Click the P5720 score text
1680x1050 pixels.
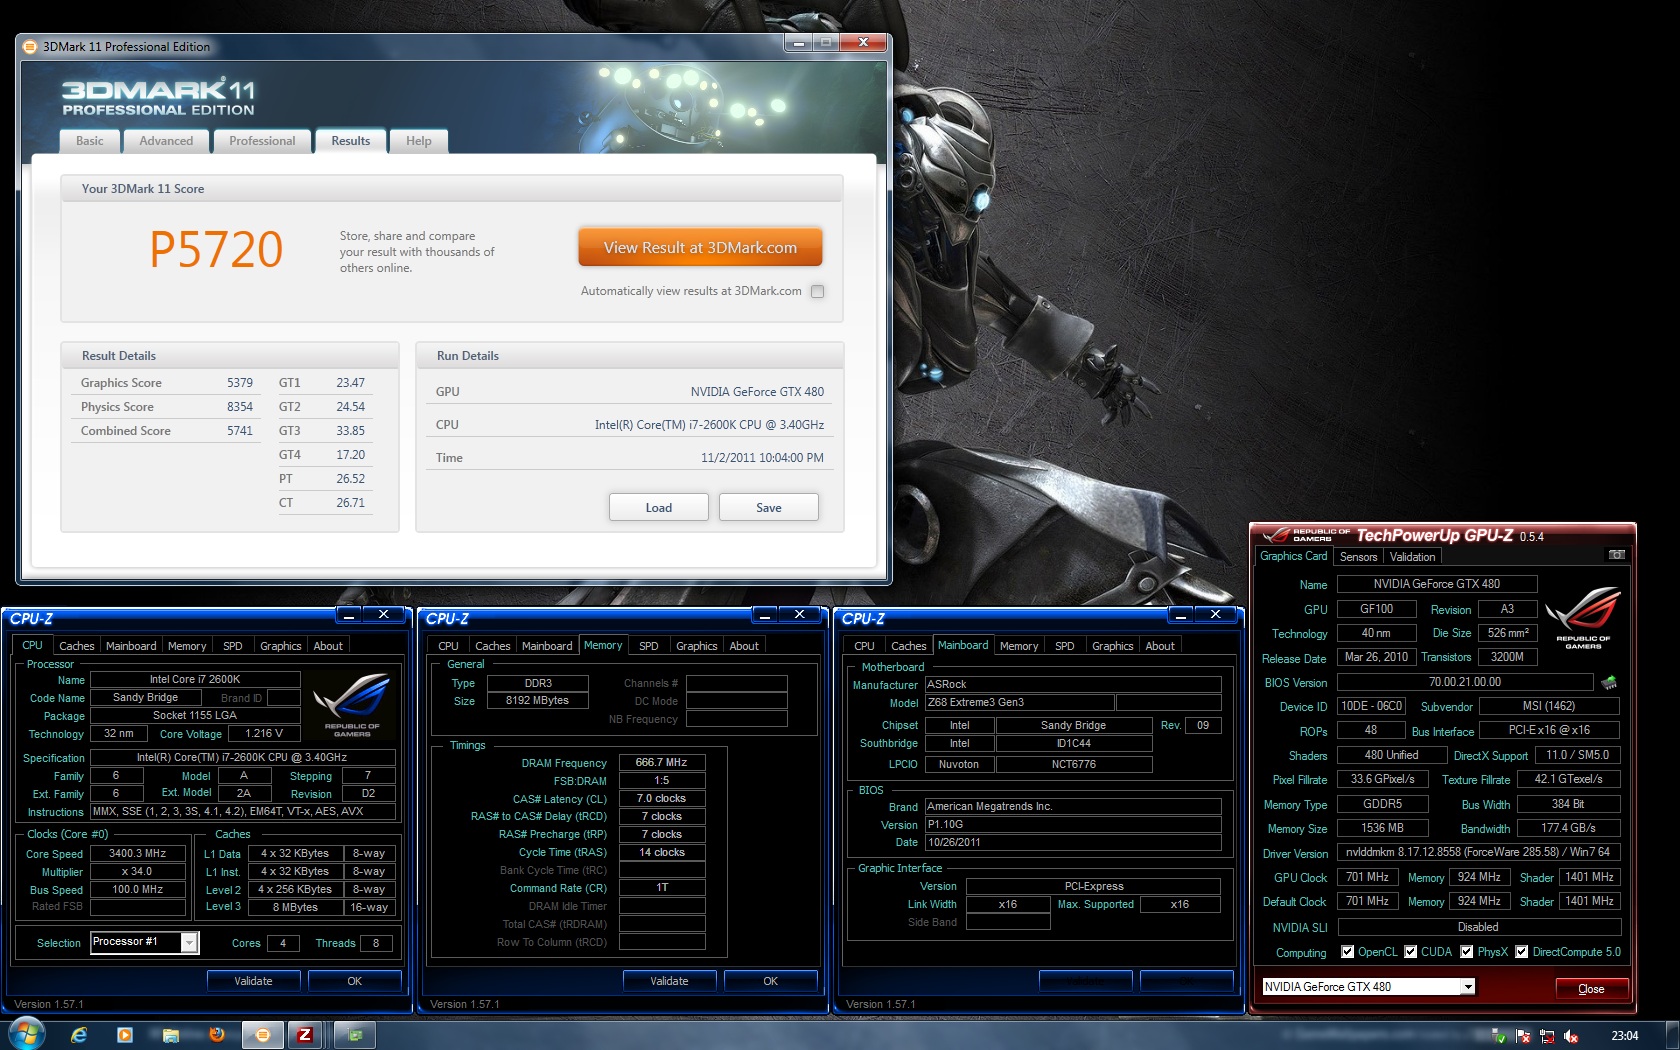click(216, 249)
